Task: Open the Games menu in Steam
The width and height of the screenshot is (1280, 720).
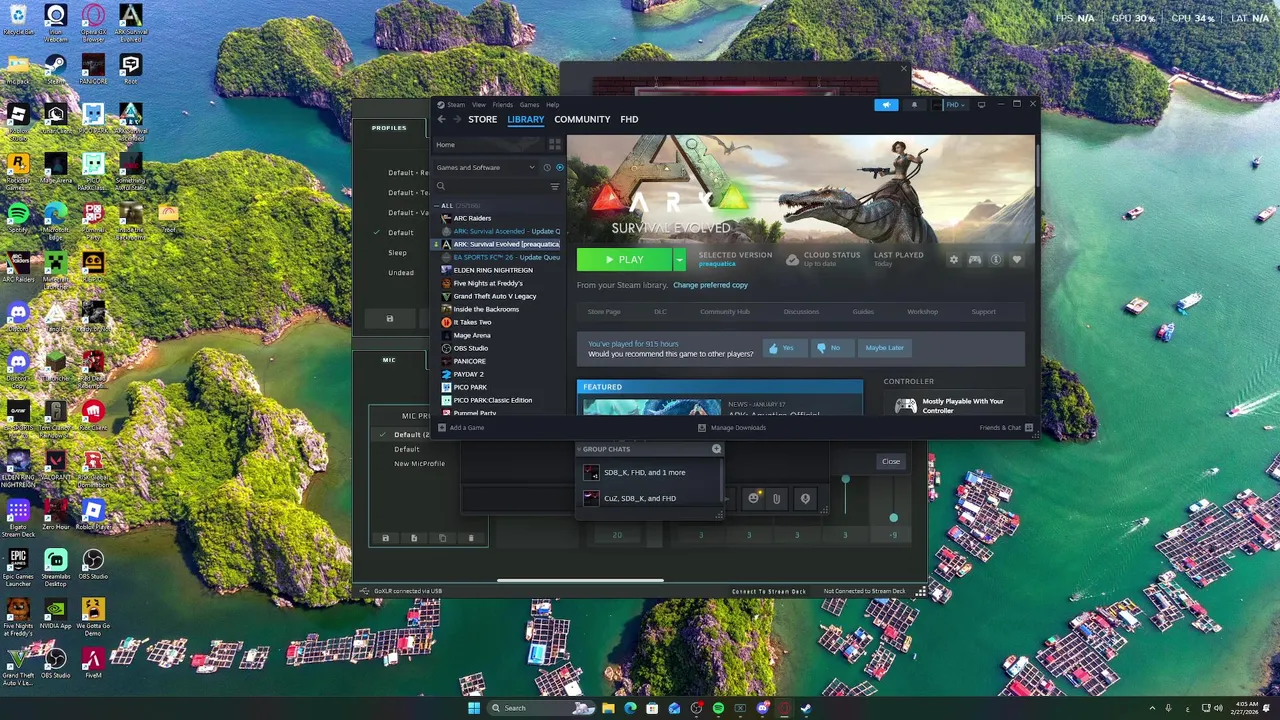Action: tap(529, 104)
